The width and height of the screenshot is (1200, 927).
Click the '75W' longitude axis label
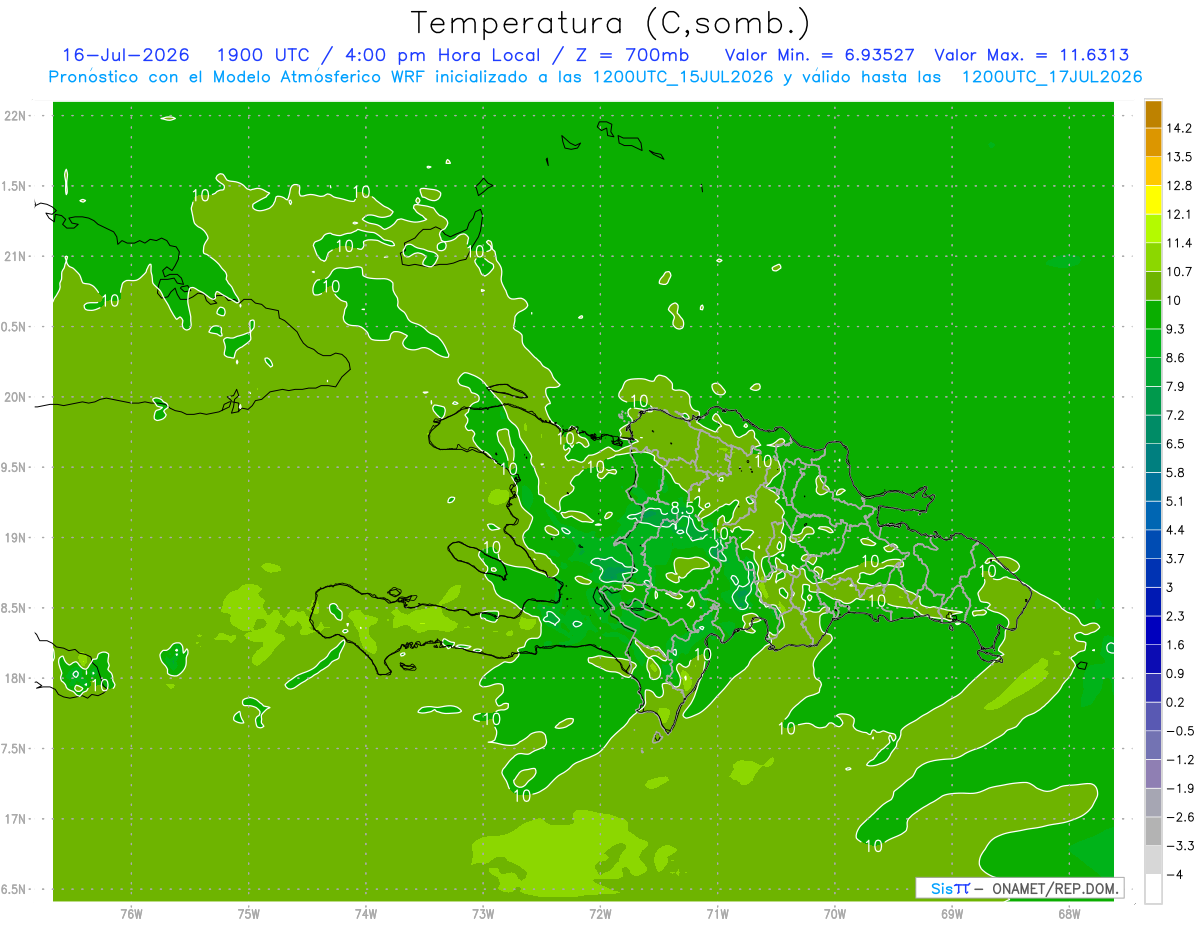point(248,912)
